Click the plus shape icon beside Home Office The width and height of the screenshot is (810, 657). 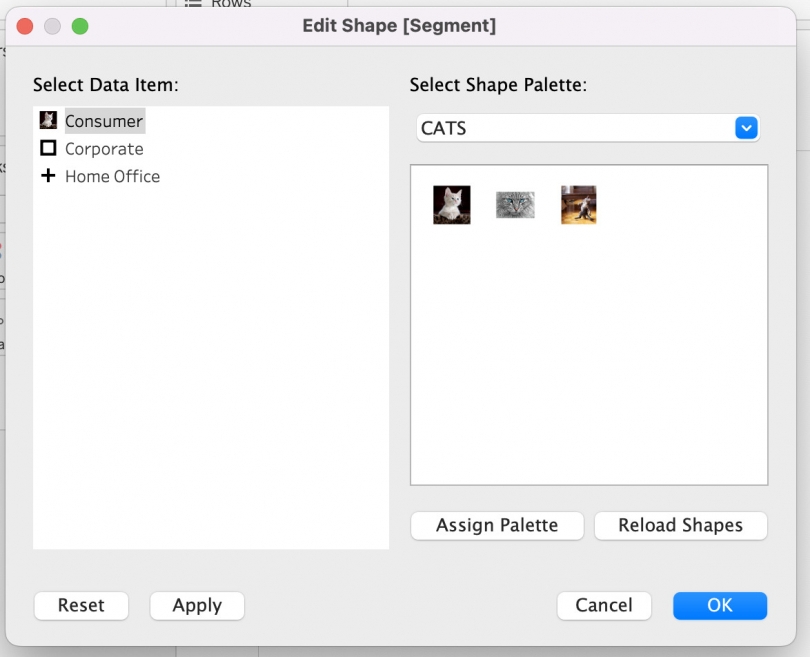click(47, 176)
